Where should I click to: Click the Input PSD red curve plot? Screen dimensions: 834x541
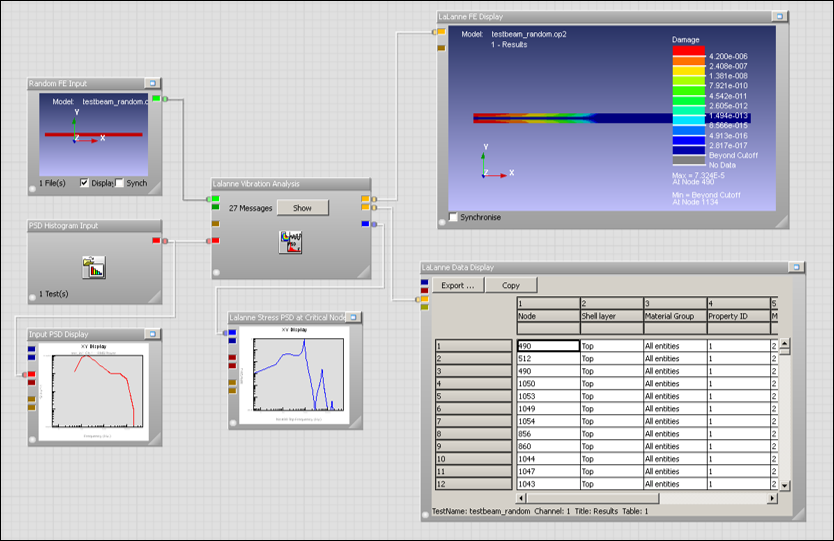click(97, 392)
